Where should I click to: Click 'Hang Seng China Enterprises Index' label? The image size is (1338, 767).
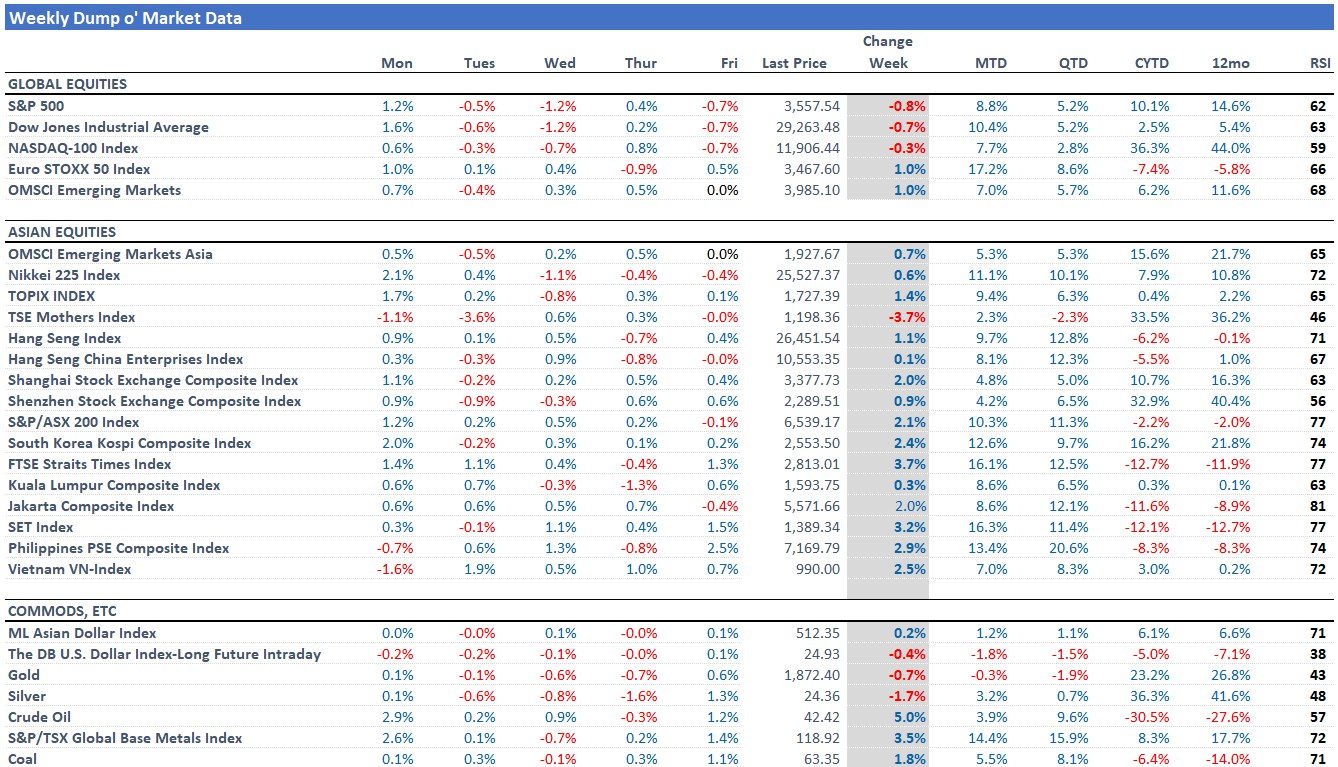(x=125, y=359)
